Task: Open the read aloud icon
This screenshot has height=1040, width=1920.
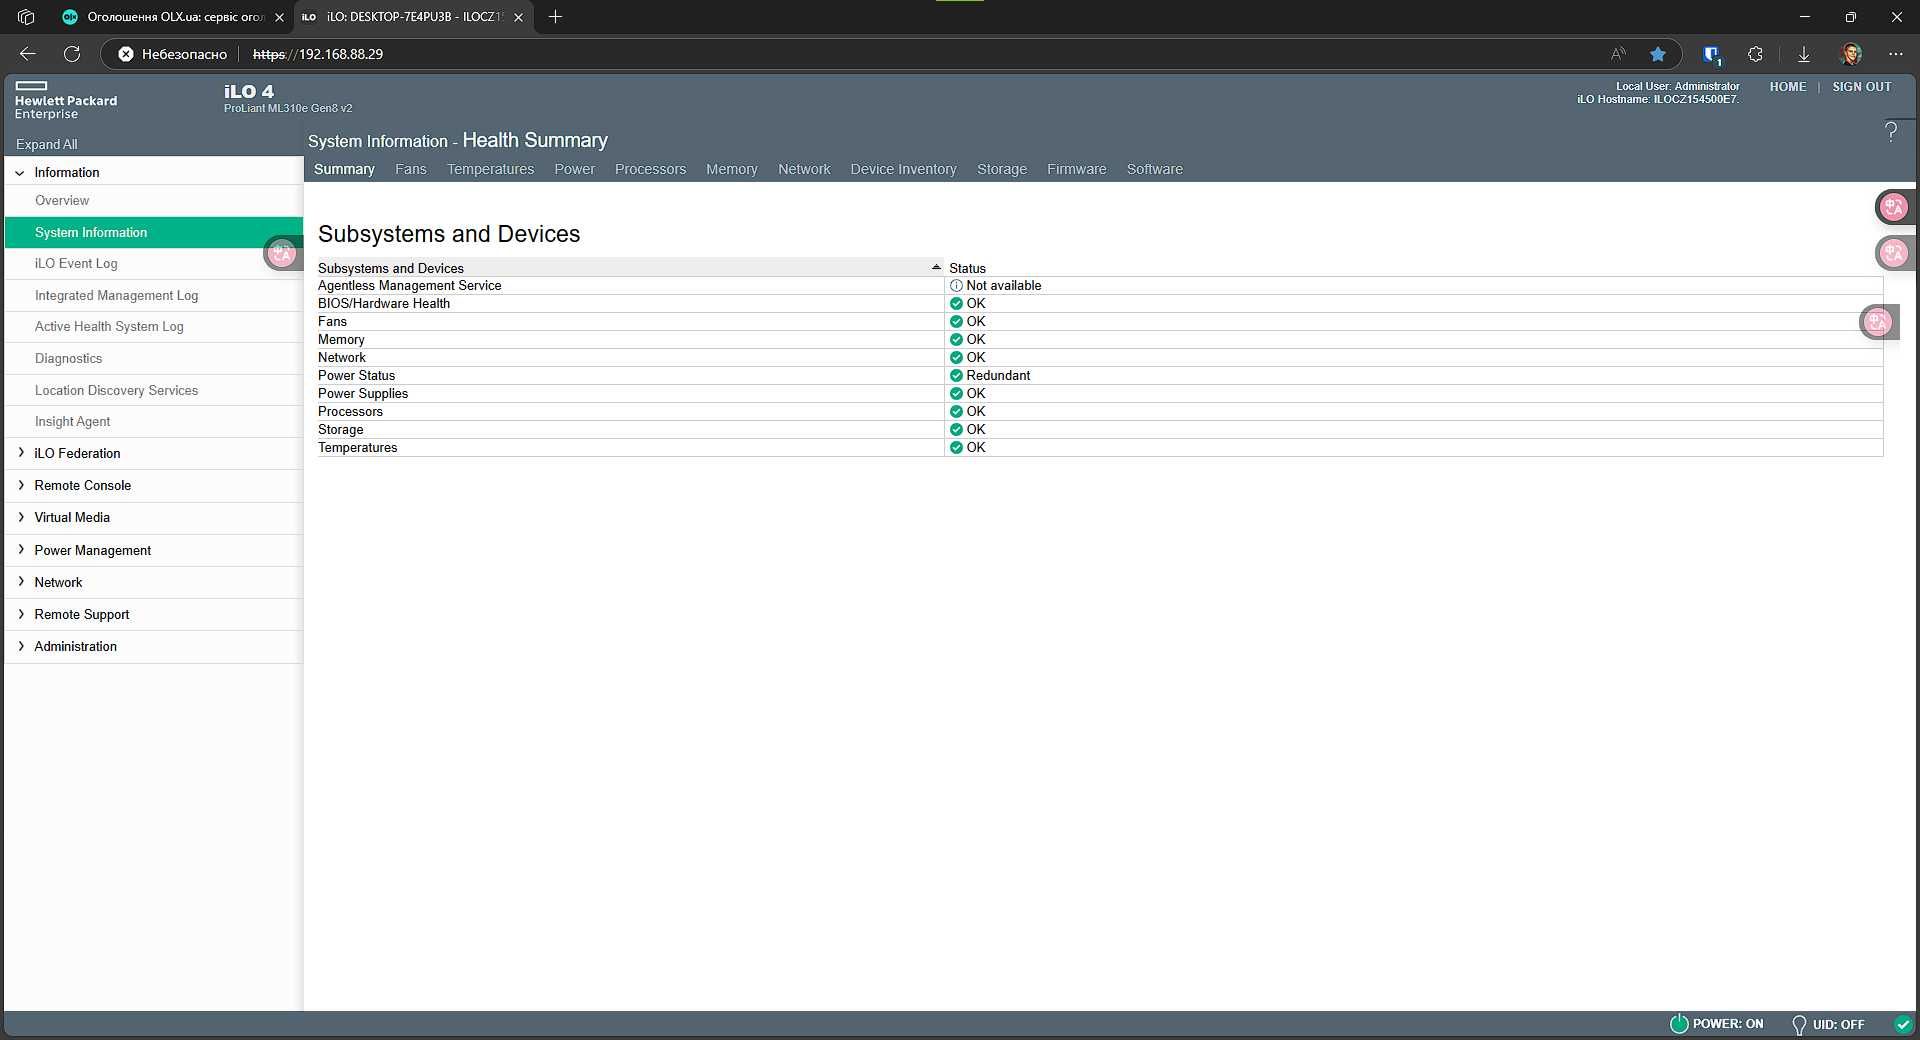Action: coord(1618,54)
